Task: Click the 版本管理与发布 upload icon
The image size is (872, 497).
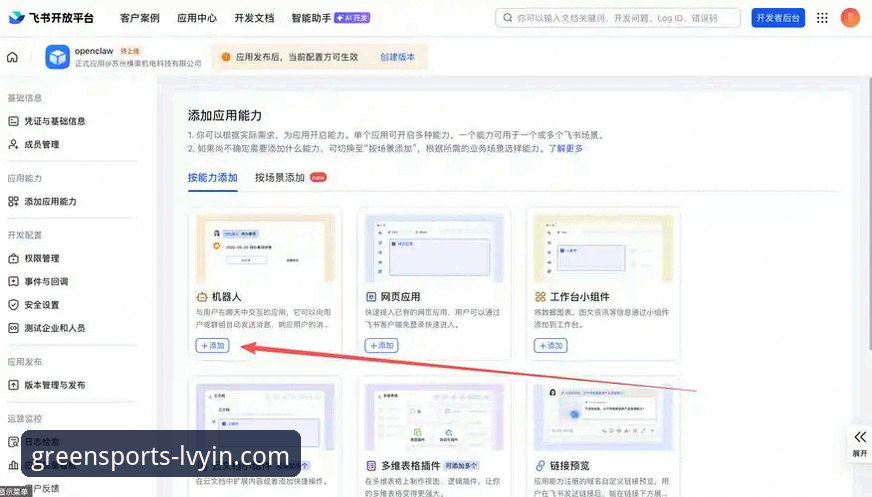Action: click(13, 385)
